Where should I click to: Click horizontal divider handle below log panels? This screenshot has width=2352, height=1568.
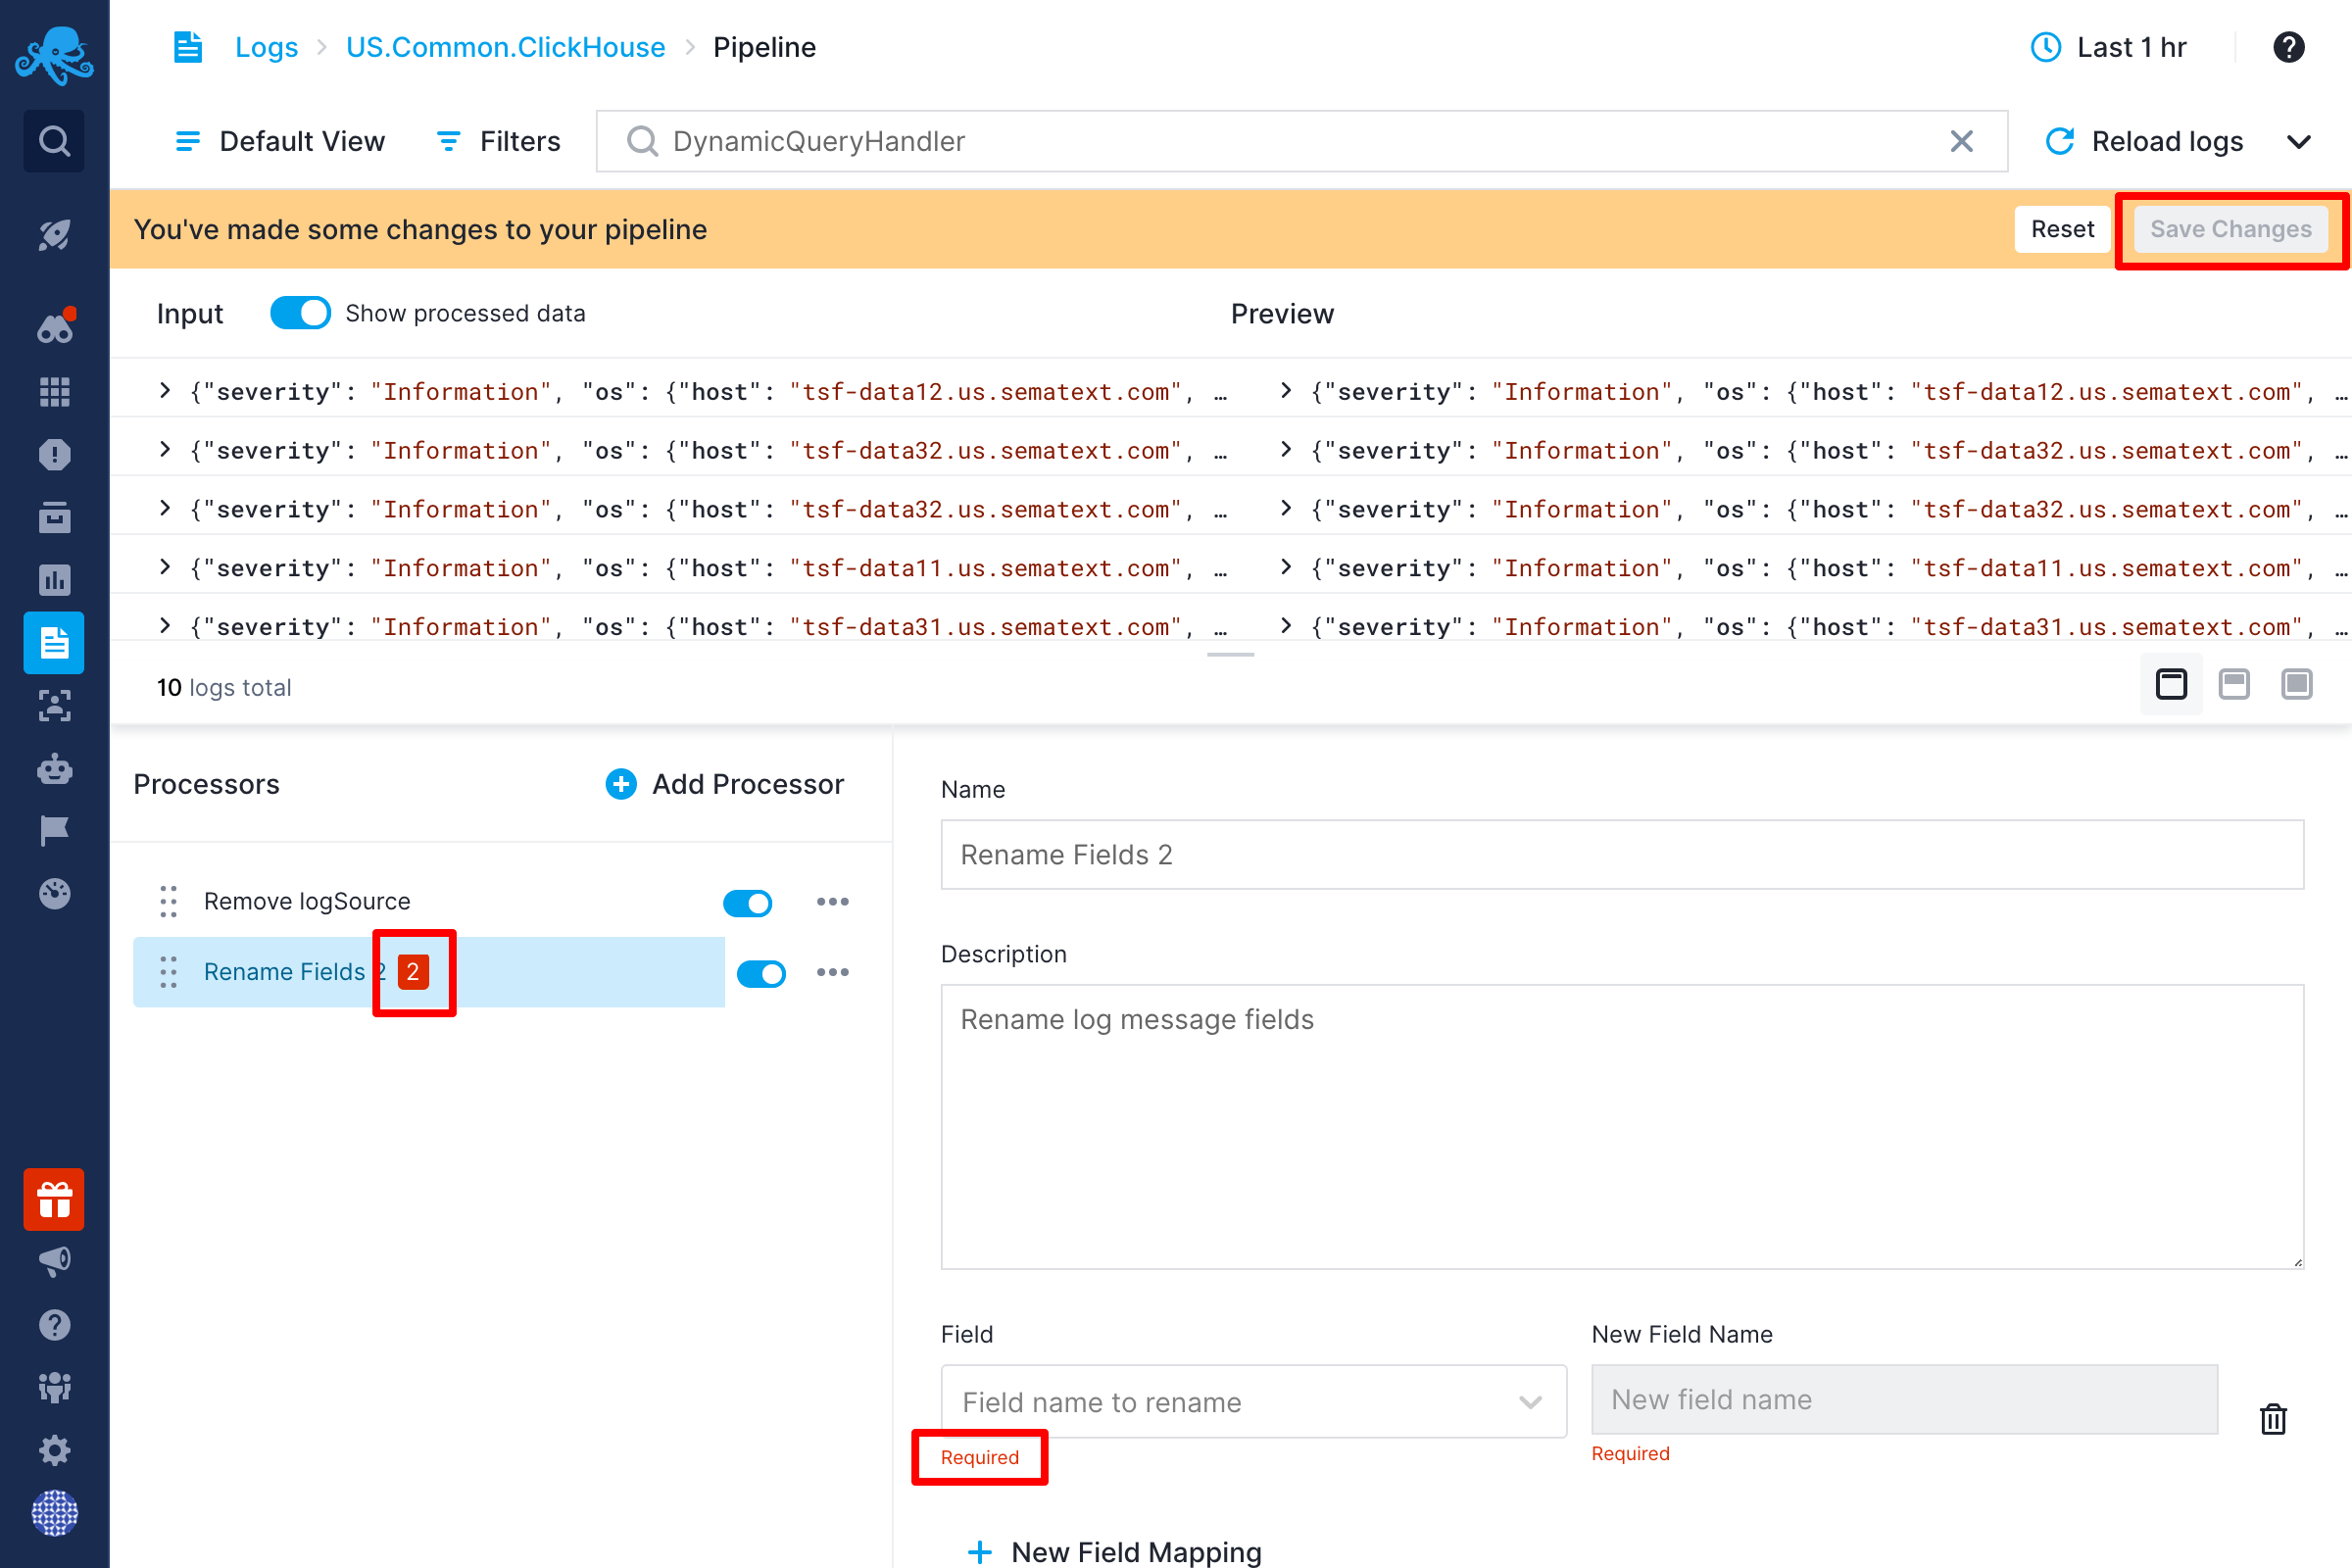[x=1230, y=655]
